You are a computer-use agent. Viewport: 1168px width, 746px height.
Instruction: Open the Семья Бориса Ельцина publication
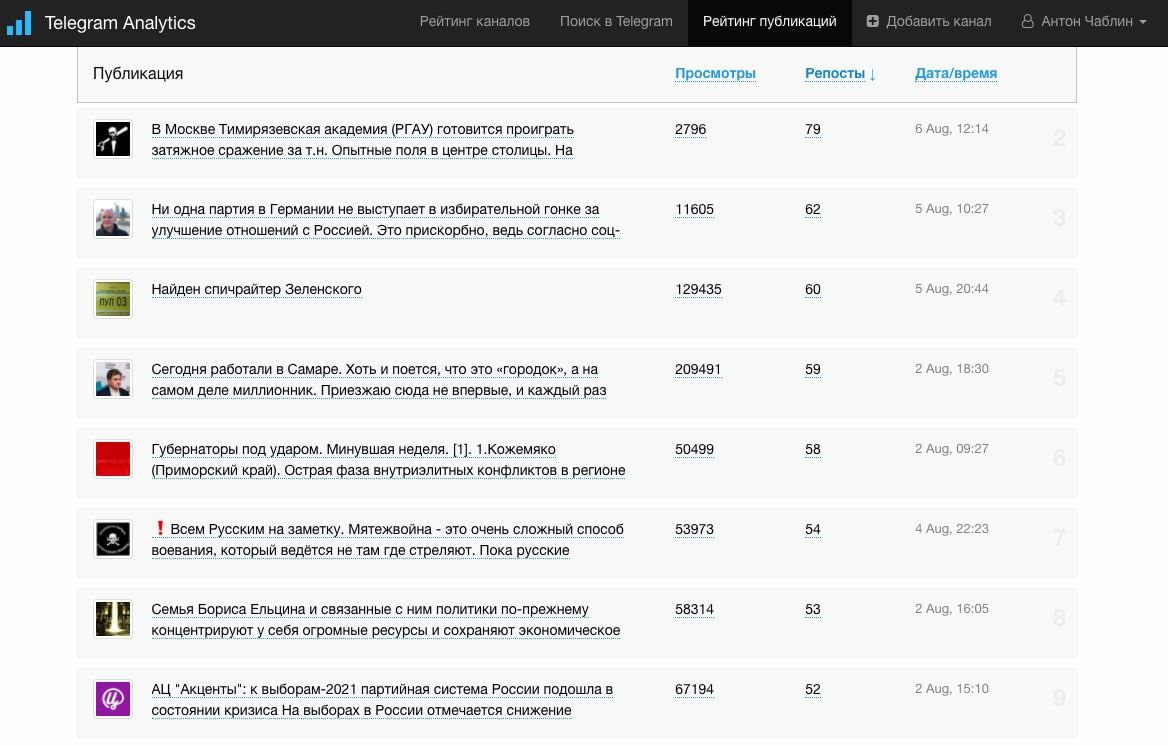tap(385, 619)
